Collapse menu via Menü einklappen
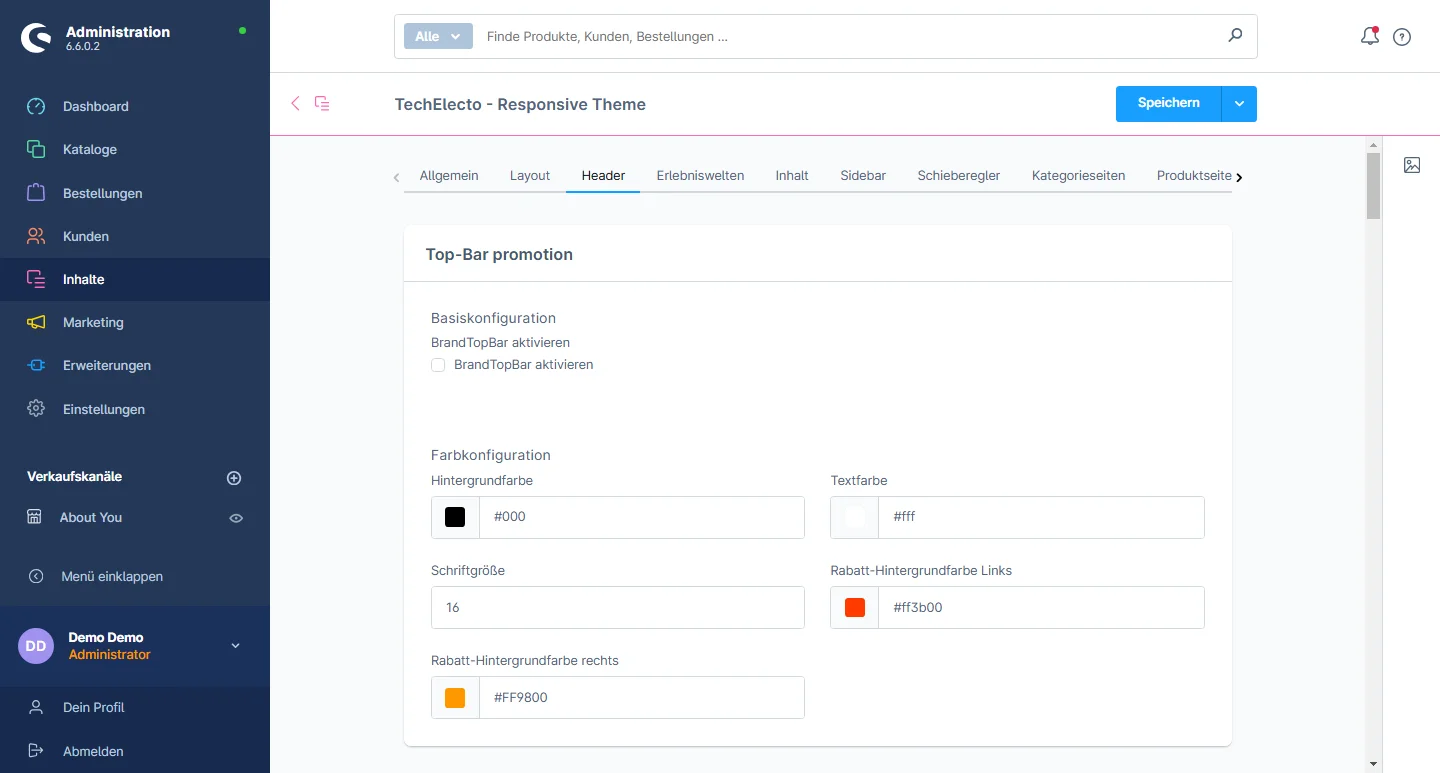Viewport: 1440px width, 773px height. point(111,576)
